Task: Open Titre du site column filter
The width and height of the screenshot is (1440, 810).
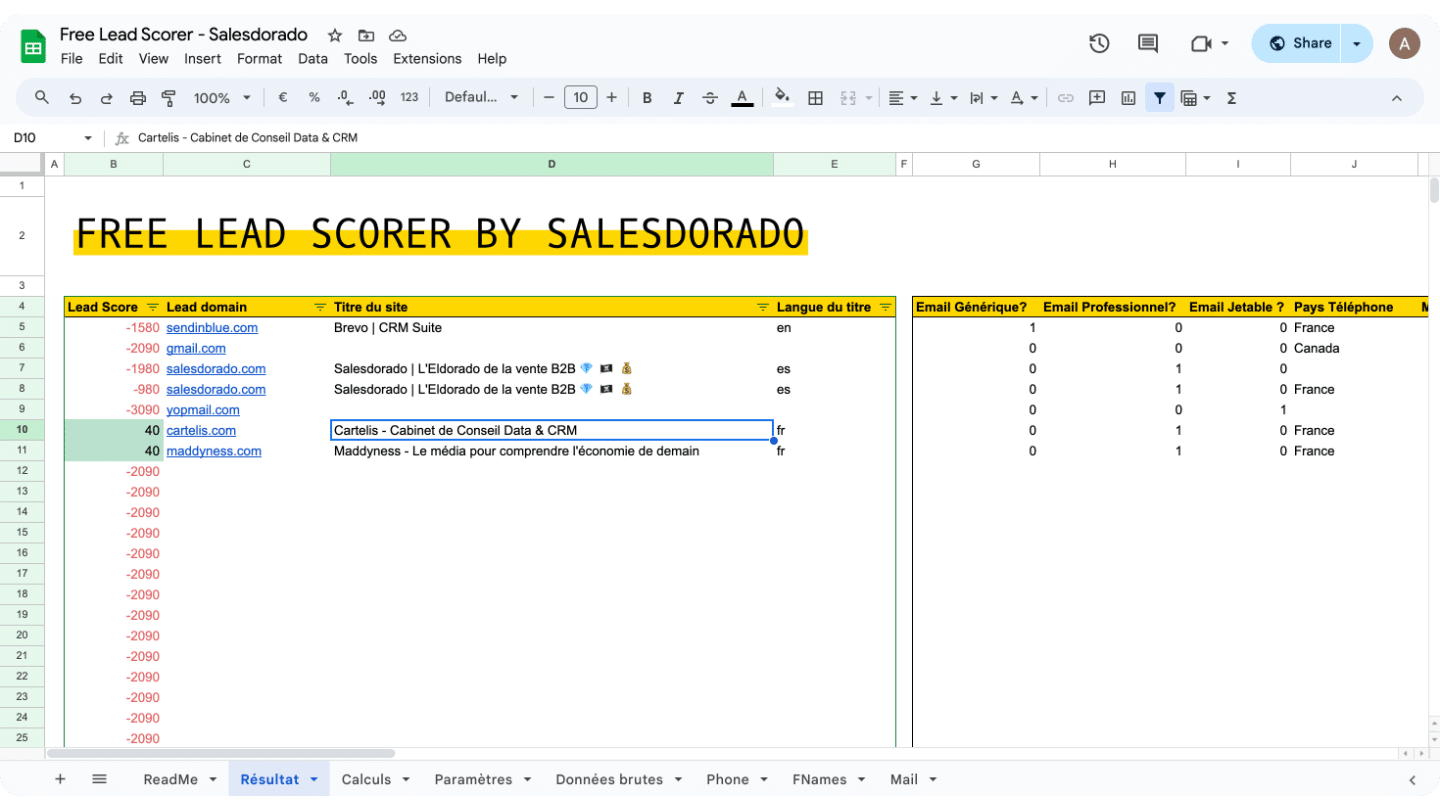Action: (x=763, y=307)
